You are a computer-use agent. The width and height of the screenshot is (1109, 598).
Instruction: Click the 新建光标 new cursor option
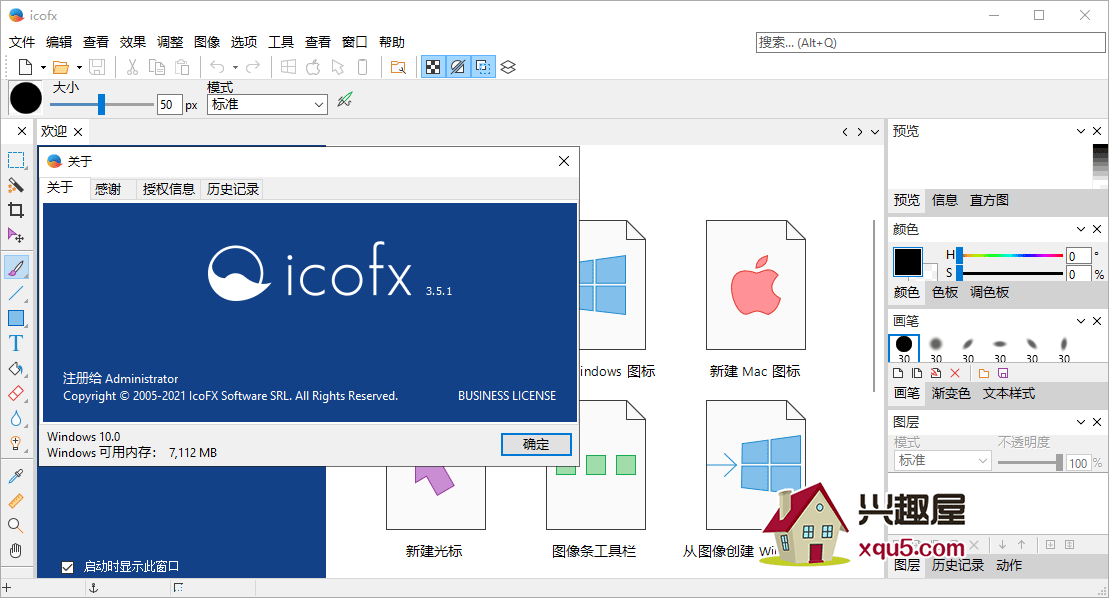point(434,551)
